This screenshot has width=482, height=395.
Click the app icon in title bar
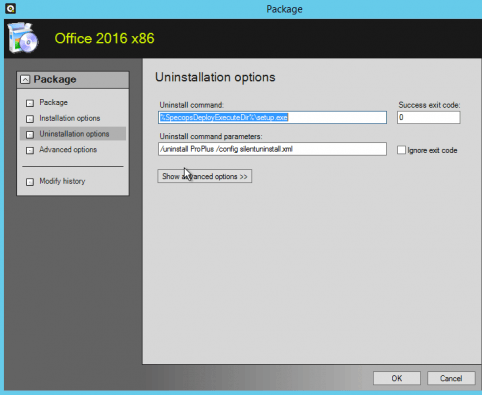click(10, 8)
